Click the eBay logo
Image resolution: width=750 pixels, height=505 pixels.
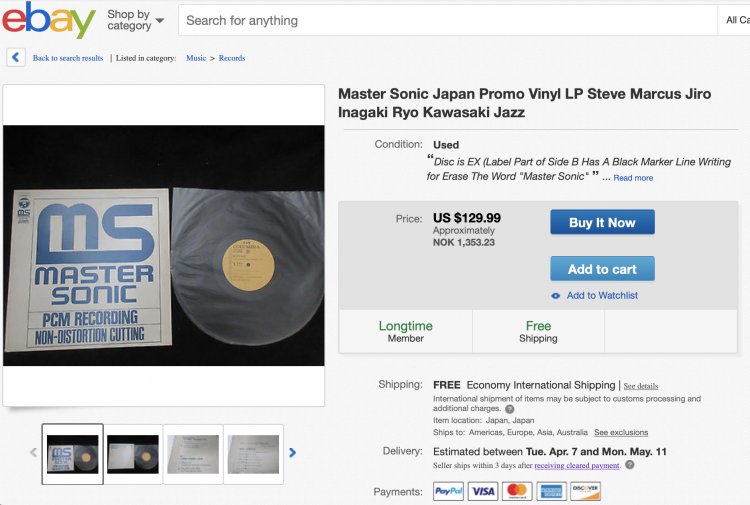[x=49, y=20]
